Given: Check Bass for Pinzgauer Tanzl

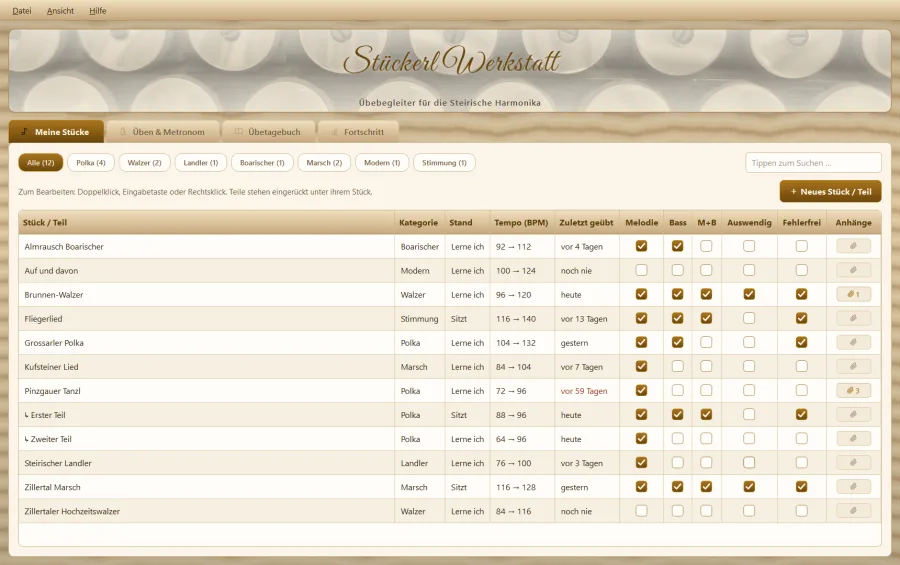Looking at the screenshot, I should (x=678, y=391).
